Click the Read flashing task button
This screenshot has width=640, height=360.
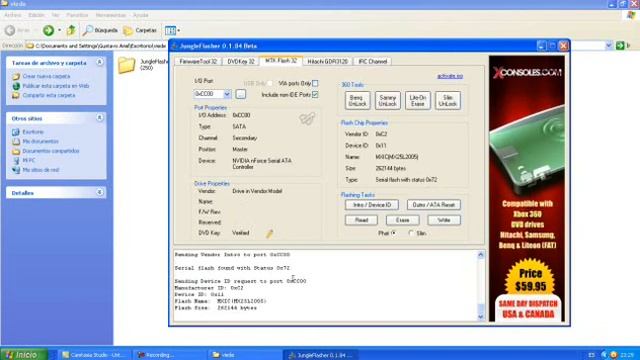point(361,220)
